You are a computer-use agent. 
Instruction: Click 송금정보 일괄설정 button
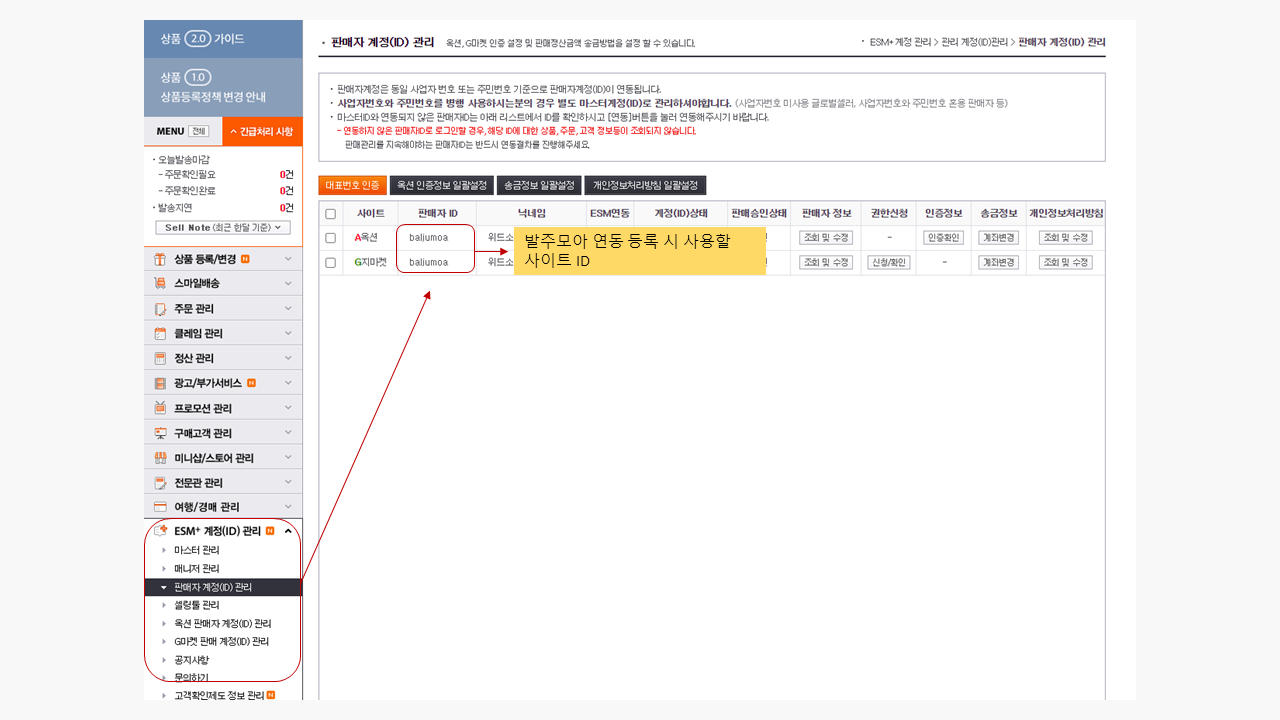(538, 185)
